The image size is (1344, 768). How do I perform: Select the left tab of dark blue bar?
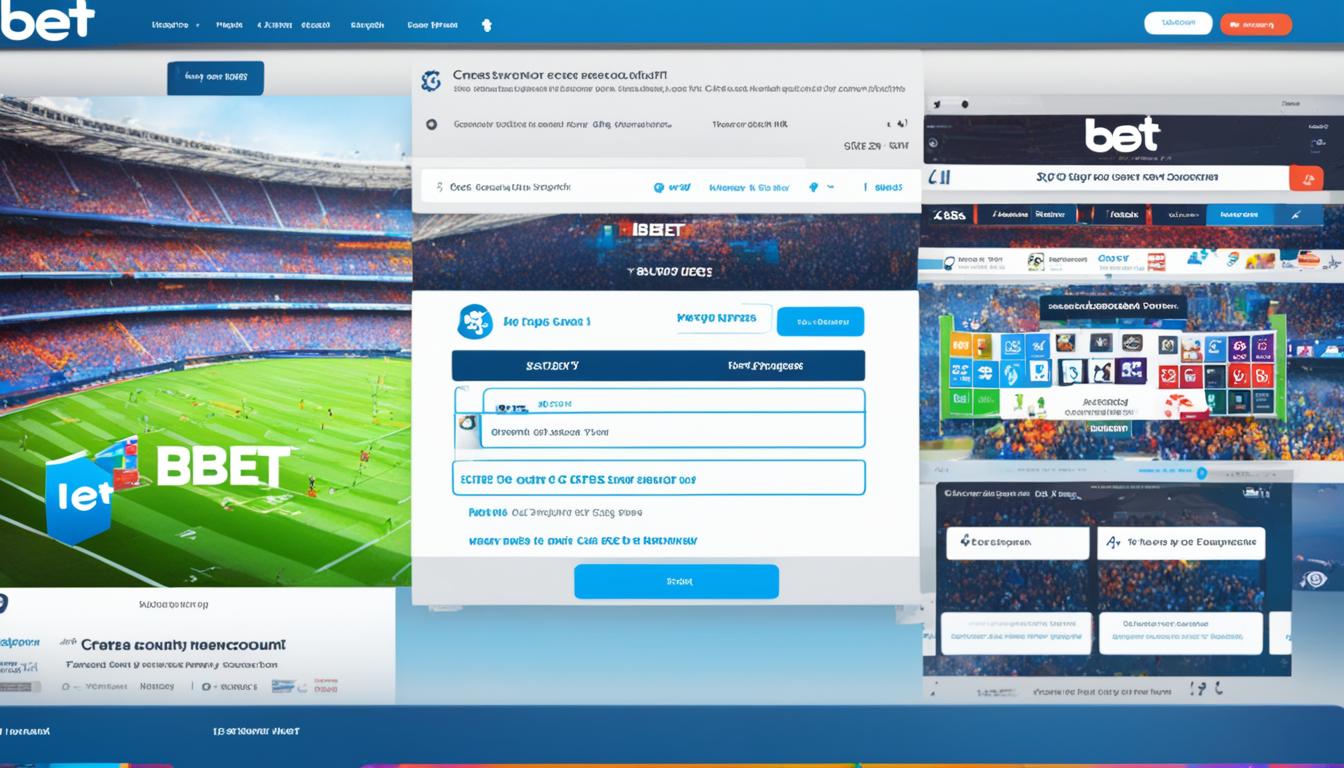coord(552,366)
